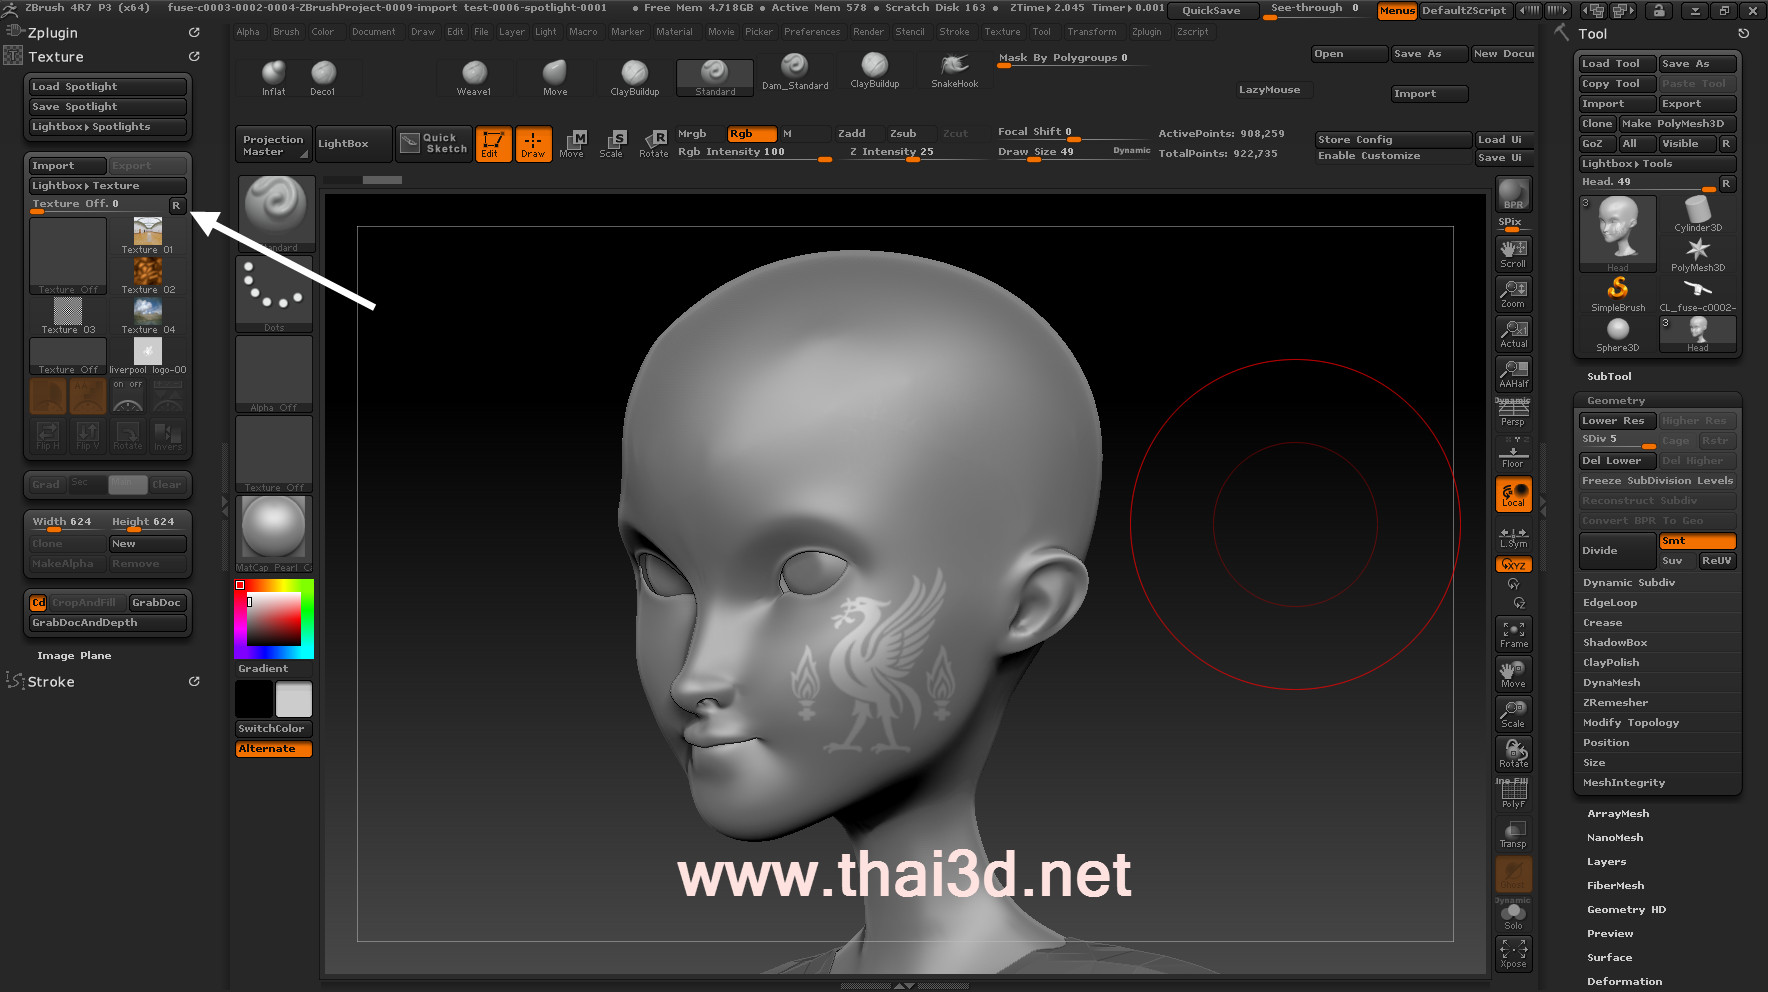Open the Stencil menu
This screenshot has height=992, width=1768.
[x=909, y=32]
